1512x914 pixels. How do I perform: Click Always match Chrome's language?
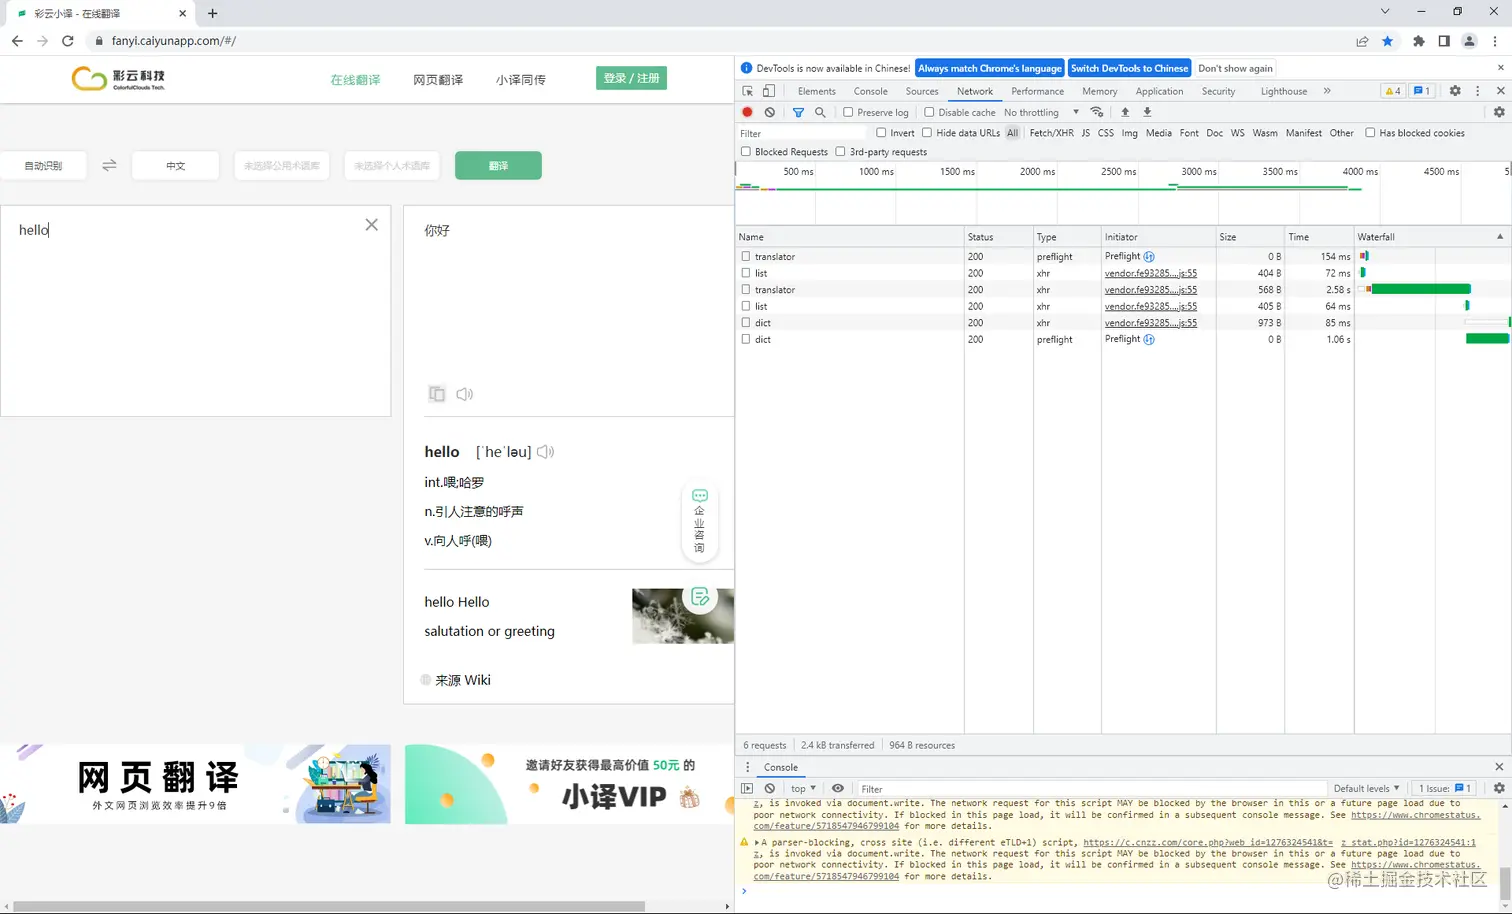point(990,68)
